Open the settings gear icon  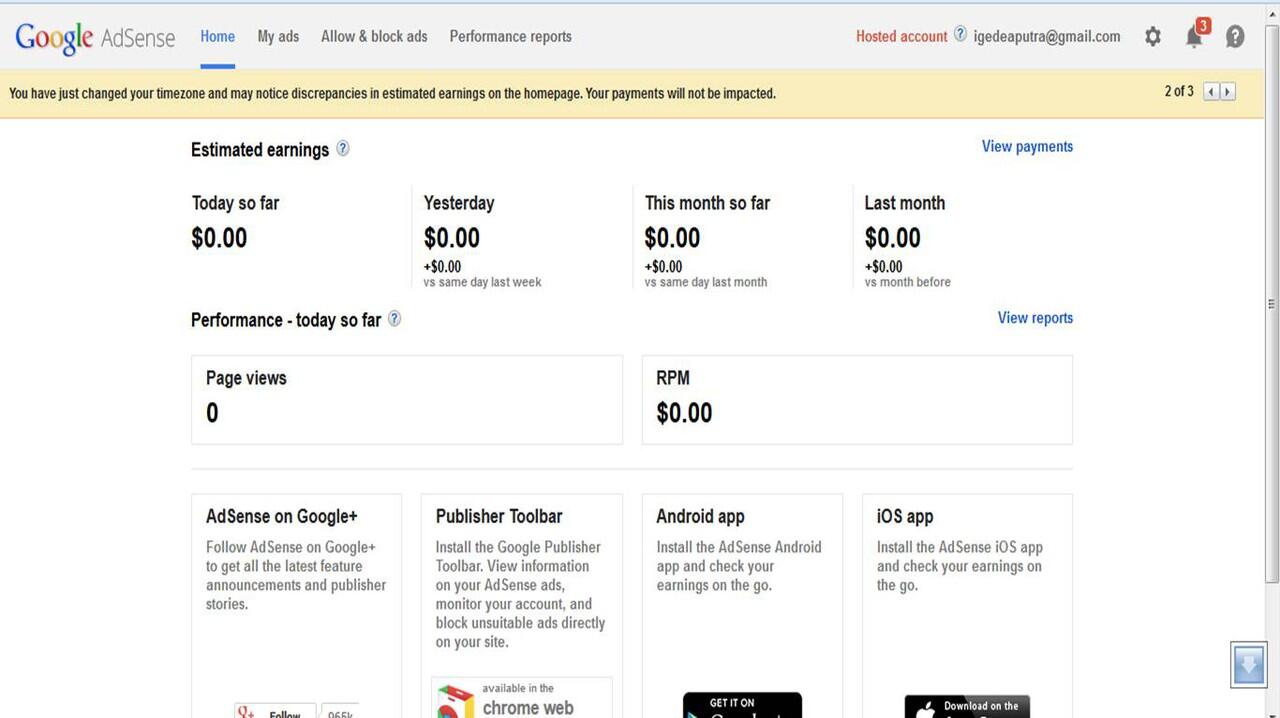[1153, 37]
